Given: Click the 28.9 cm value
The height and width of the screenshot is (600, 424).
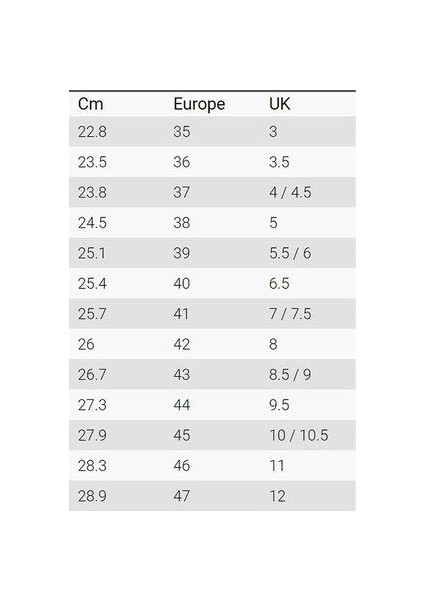Looking at the screenshot, I should coord(92,496).
